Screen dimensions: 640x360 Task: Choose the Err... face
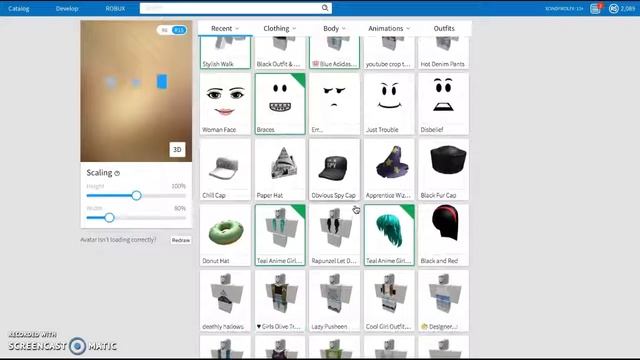click(335, 104)
